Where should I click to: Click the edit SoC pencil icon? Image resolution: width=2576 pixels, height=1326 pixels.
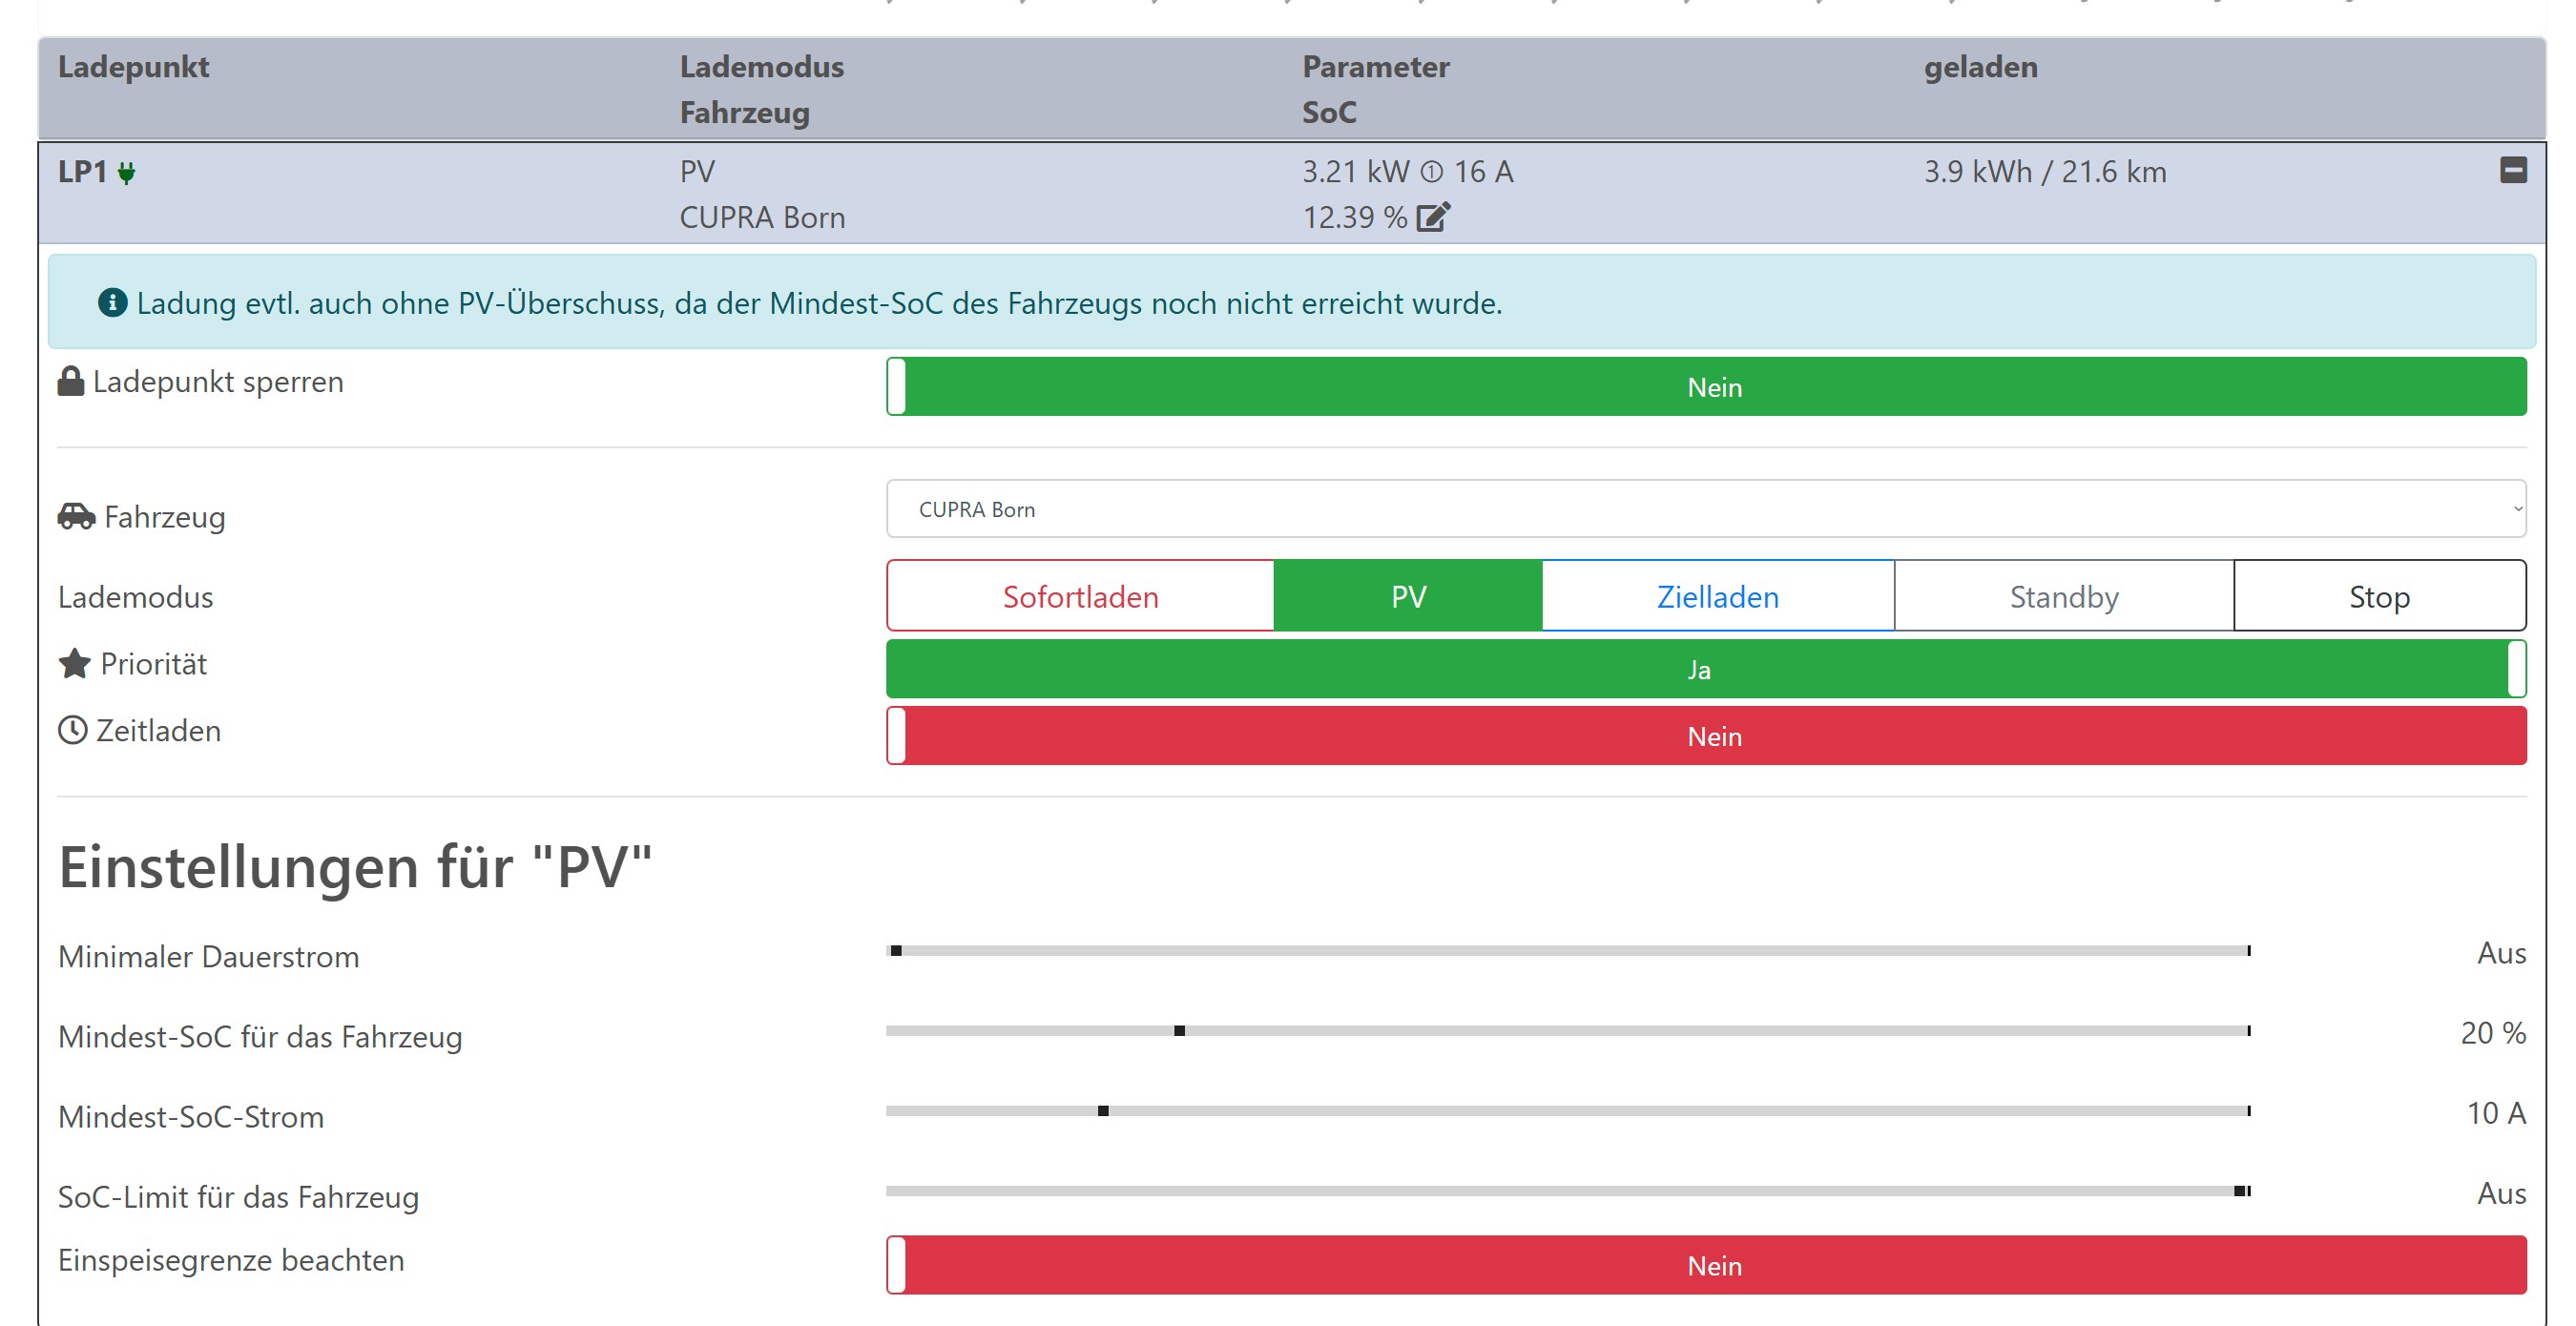coord(1432,217)
